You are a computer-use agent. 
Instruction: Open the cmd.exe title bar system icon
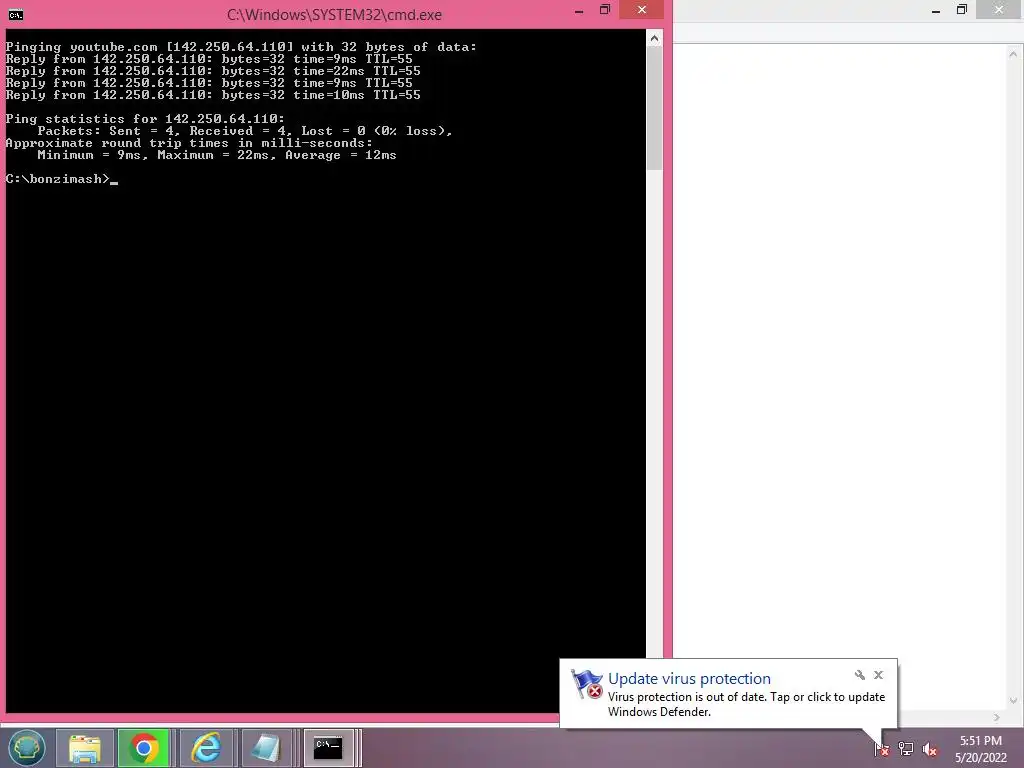(x=16, y=15)
